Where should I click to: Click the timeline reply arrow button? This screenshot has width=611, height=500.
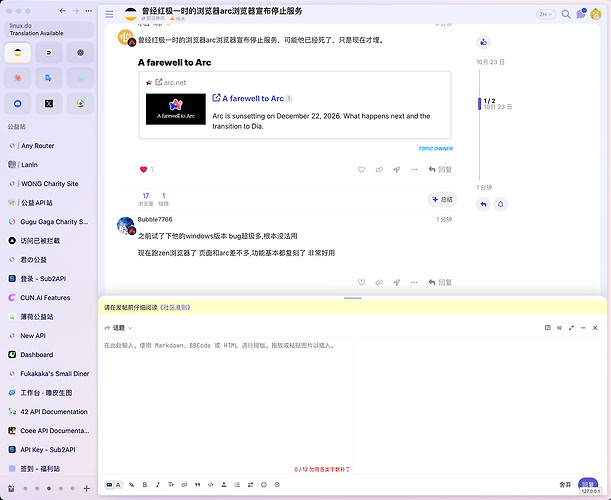(x=483, y=204)
